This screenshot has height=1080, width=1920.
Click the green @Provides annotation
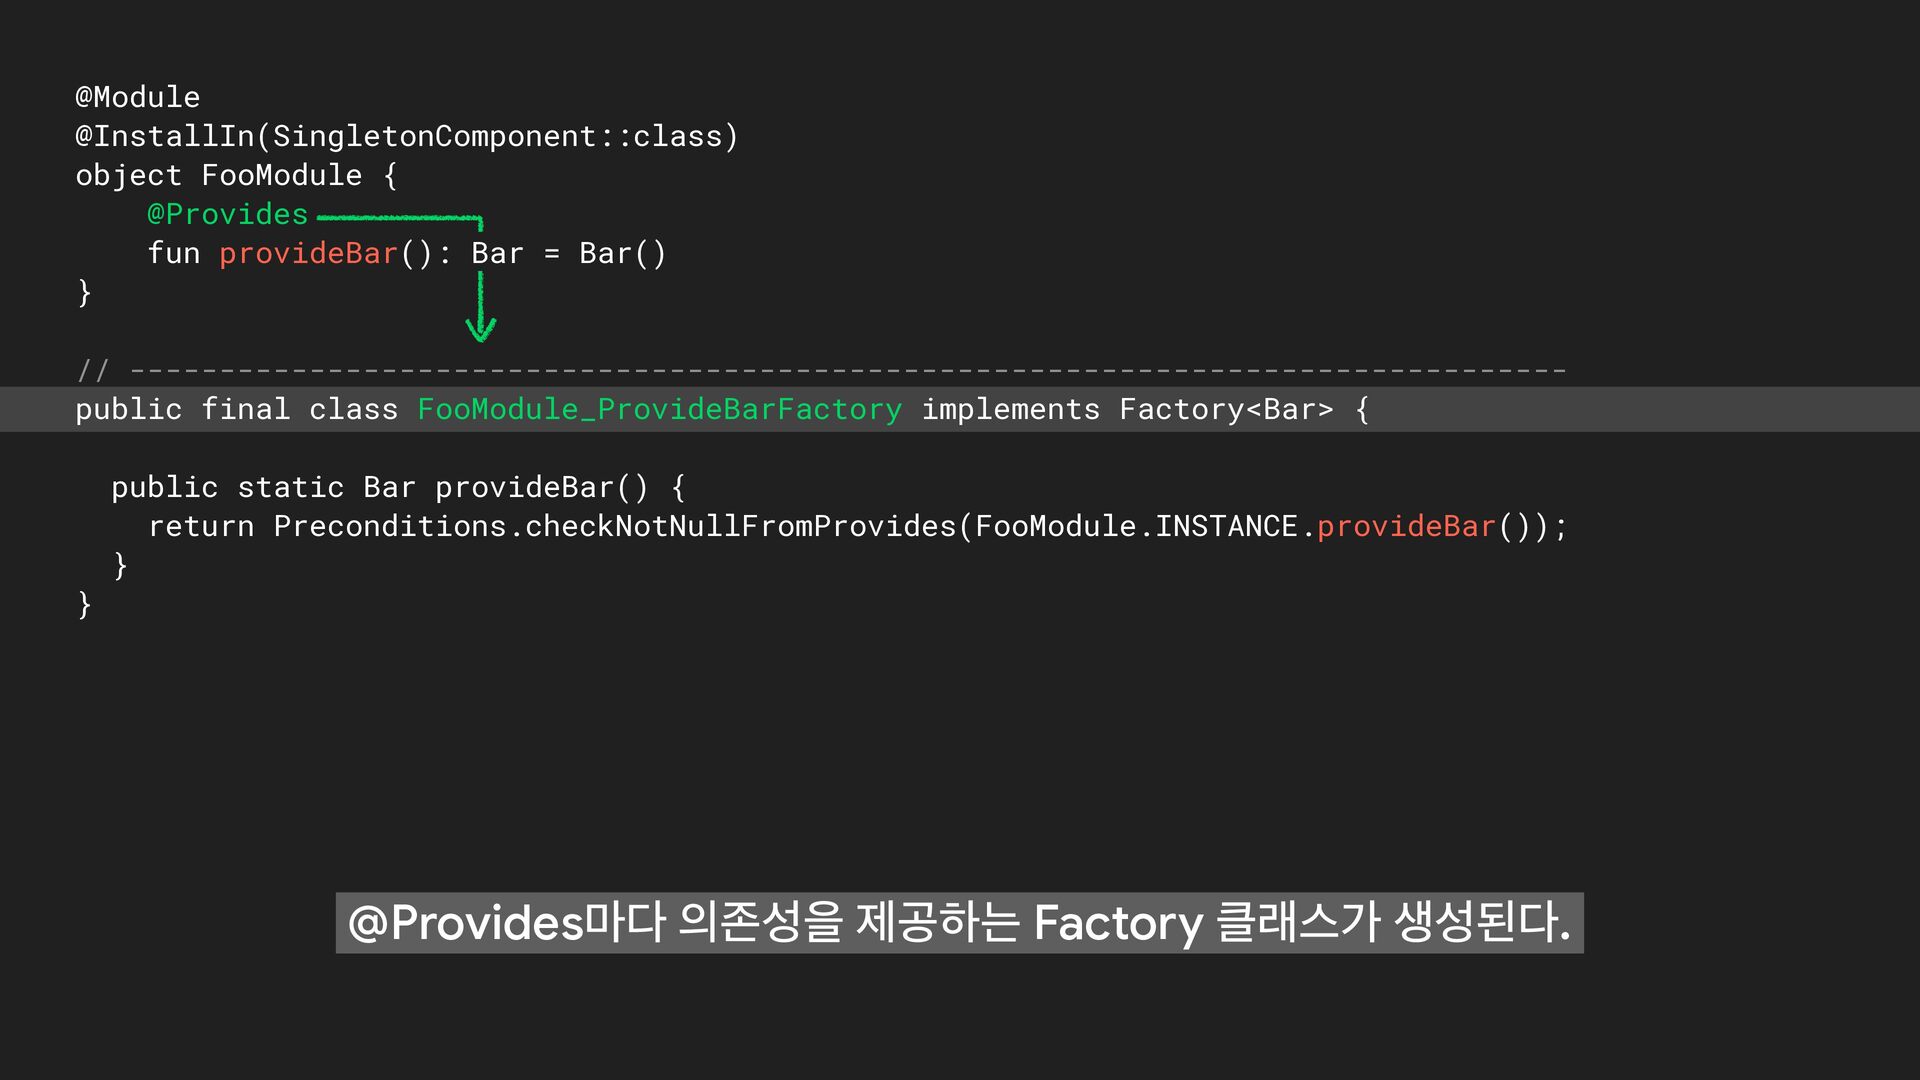[x=228, y=214]
